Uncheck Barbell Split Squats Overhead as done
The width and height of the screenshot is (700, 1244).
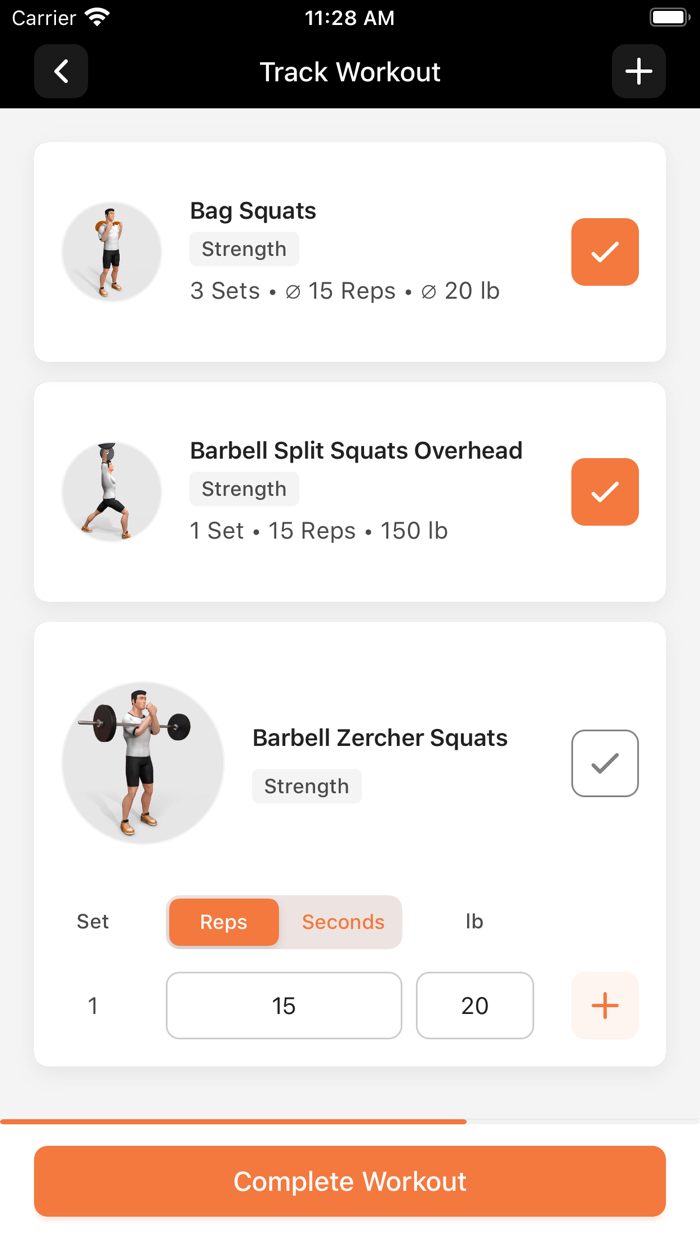(604, 491)
